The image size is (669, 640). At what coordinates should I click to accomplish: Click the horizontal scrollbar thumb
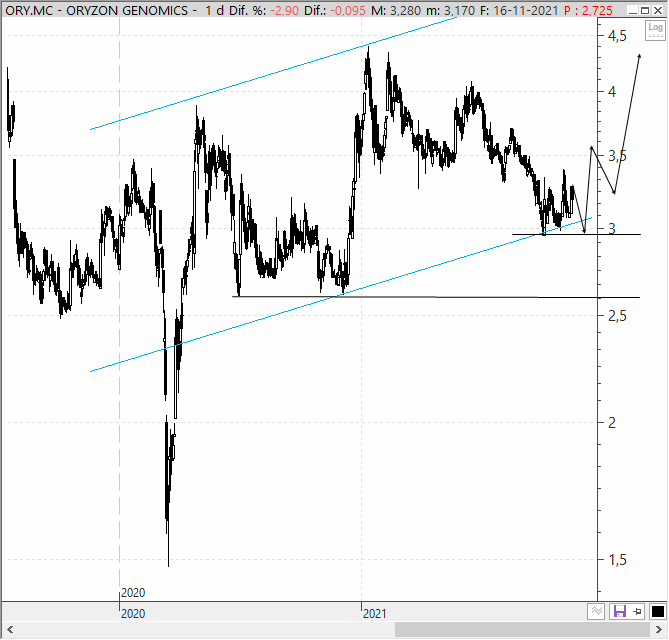point(523,629)
